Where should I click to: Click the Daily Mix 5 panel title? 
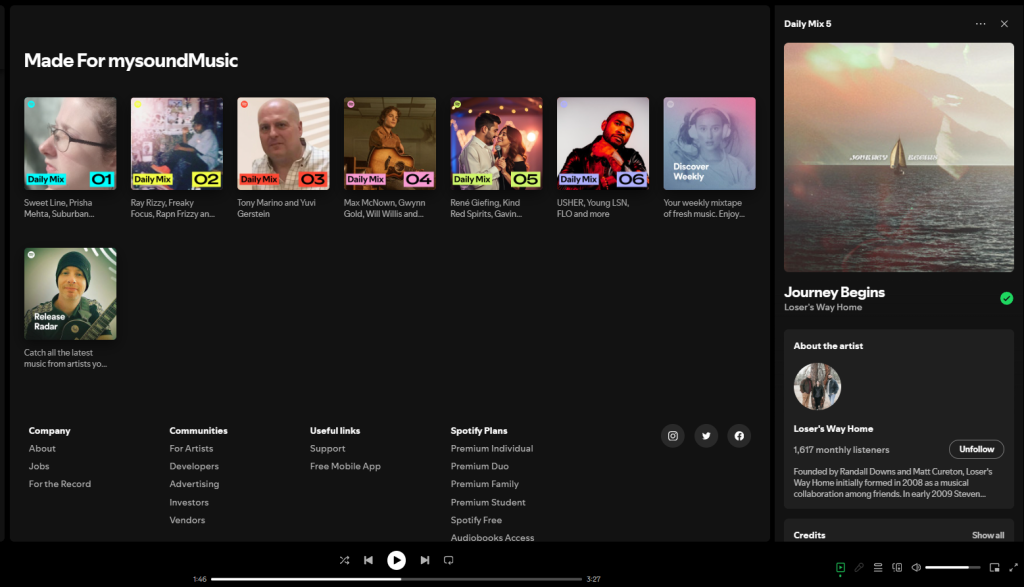point(807,24)
